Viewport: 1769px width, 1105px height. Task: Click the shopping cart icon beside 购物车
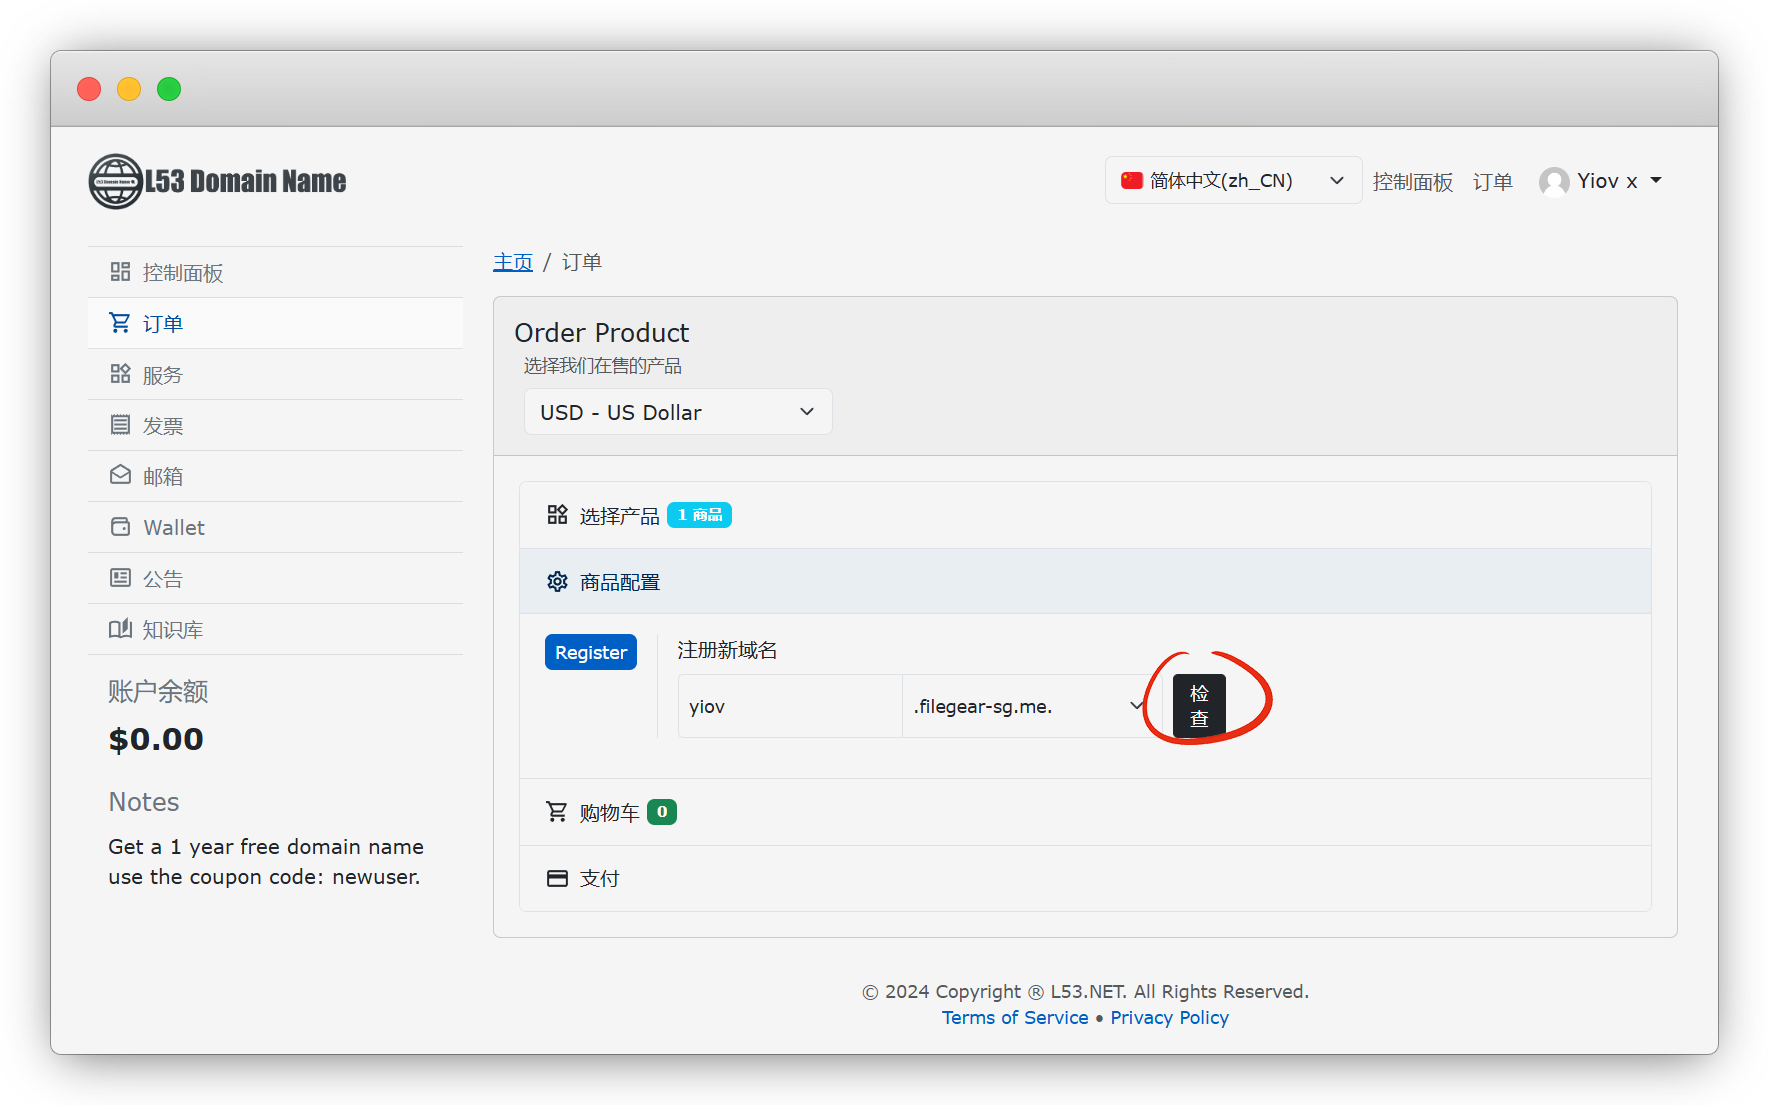557,812
